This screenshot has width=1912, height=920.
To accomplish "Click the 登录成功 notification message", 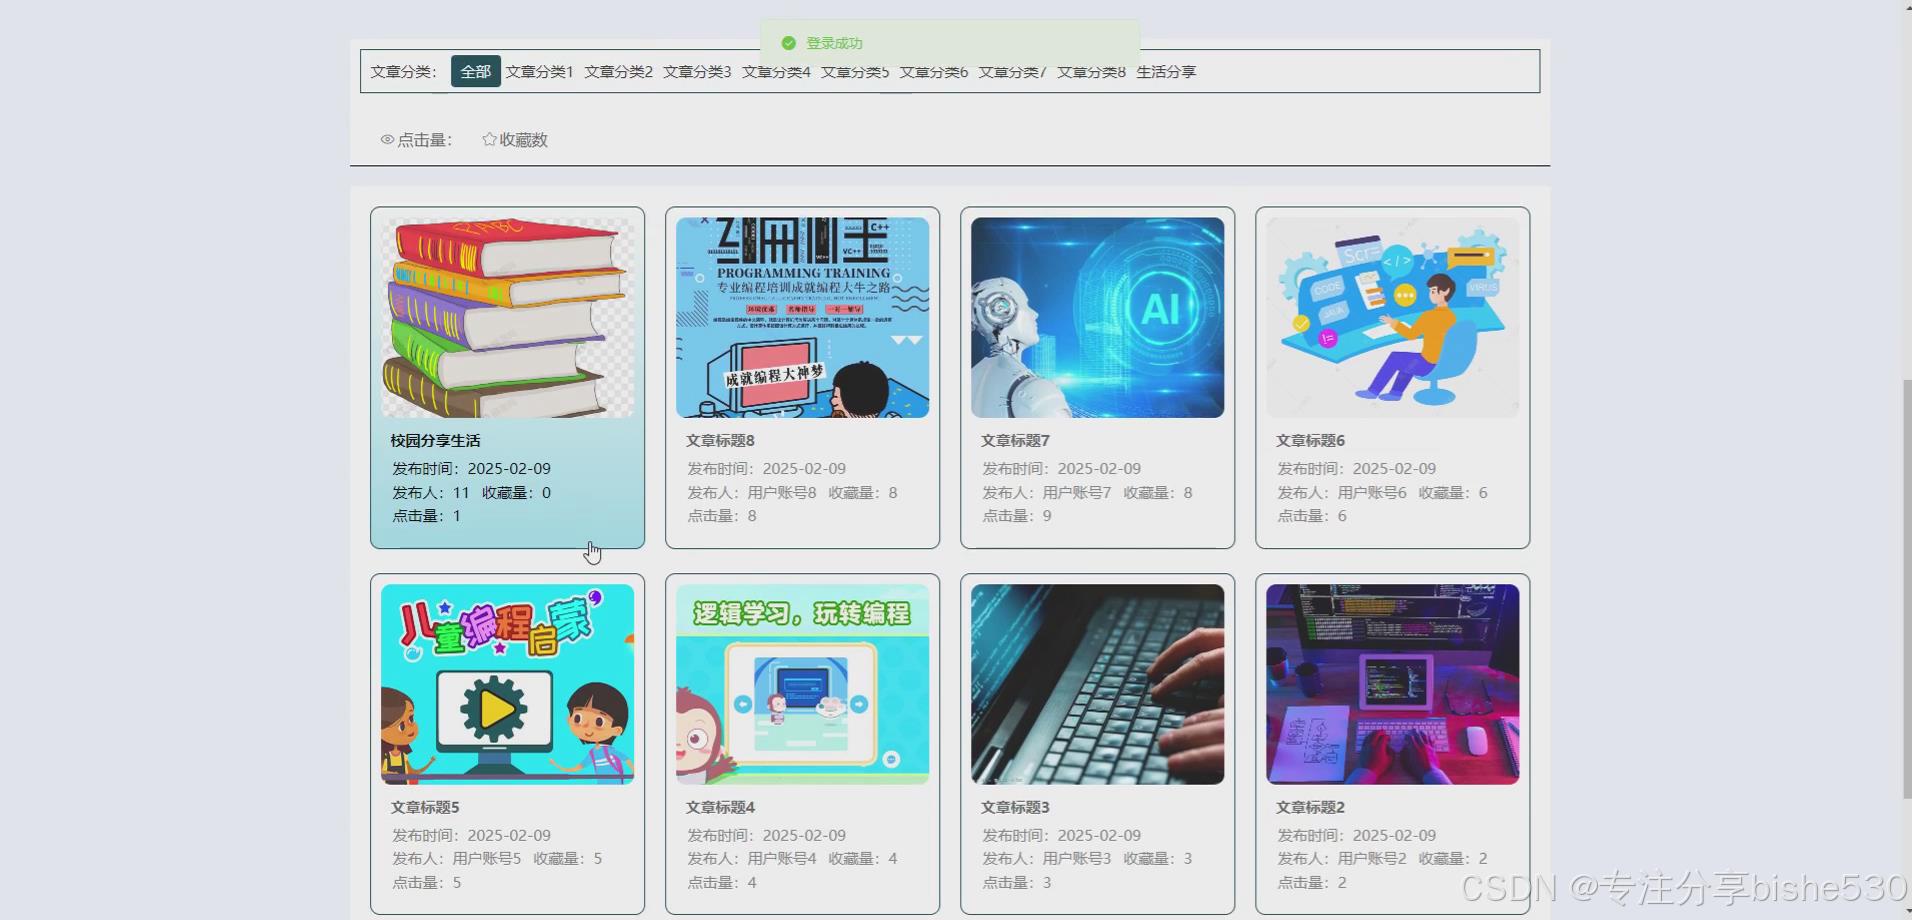I will coord(834,43).
